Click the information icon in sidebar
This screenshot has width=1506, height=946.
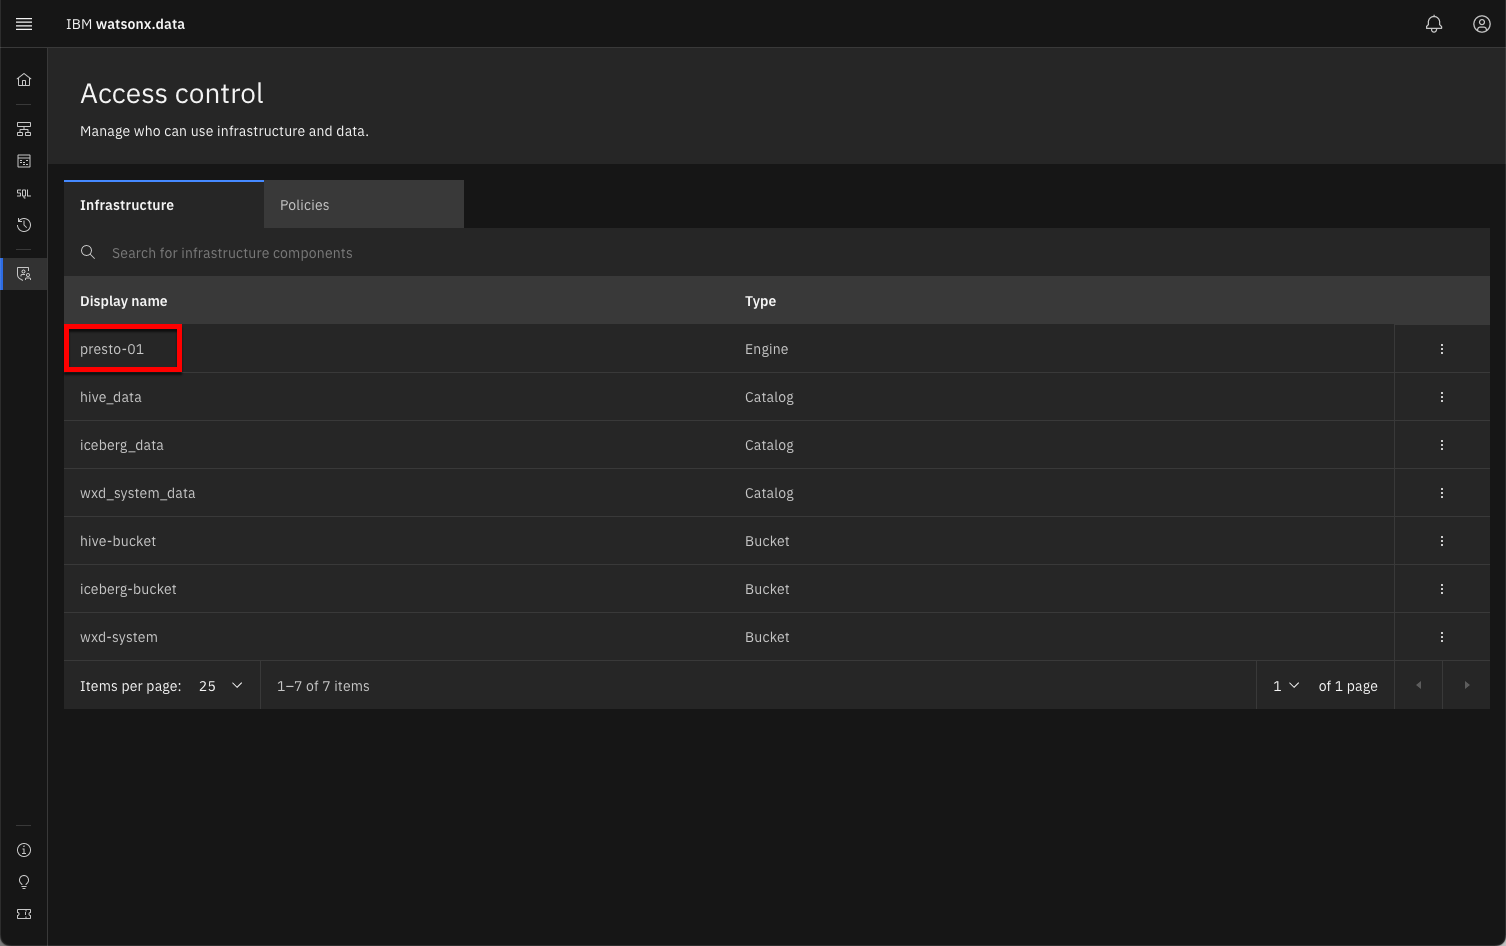click(x=24, y=850)
